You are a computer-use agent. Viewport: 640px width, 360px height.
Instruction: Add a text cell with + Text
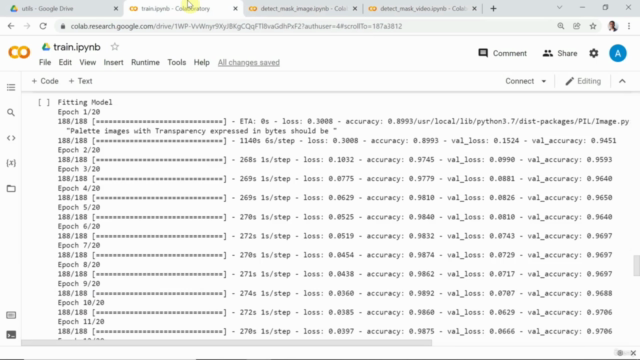[x=80, y=81]
